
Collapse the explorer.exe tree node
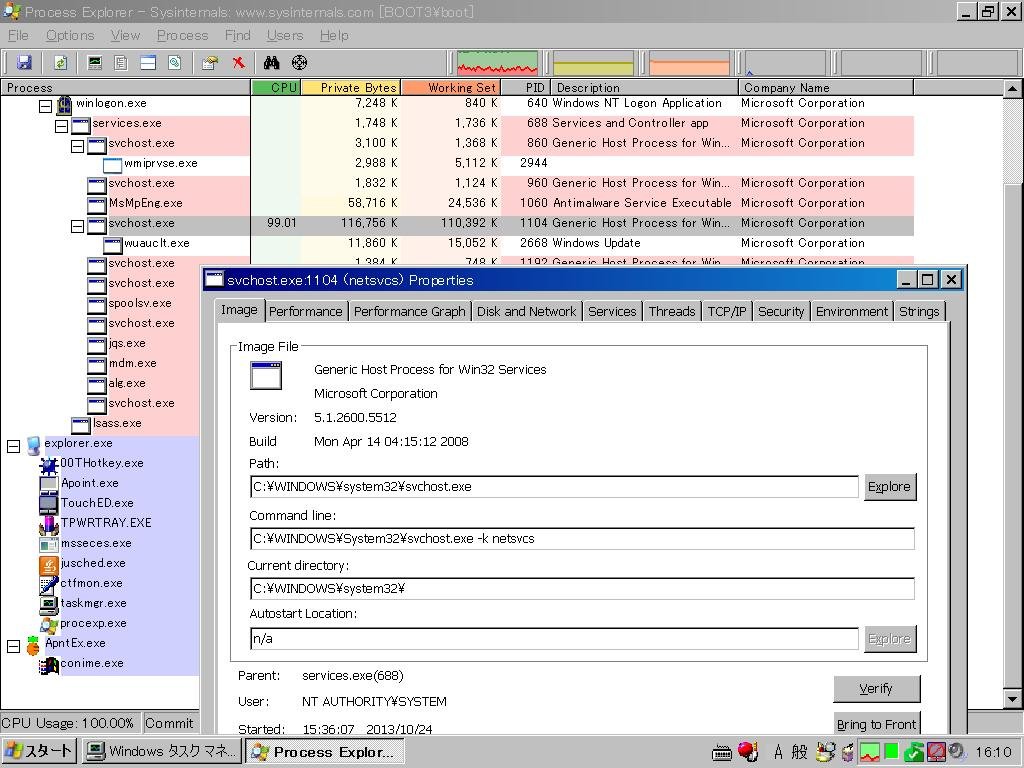click(14, 446)
